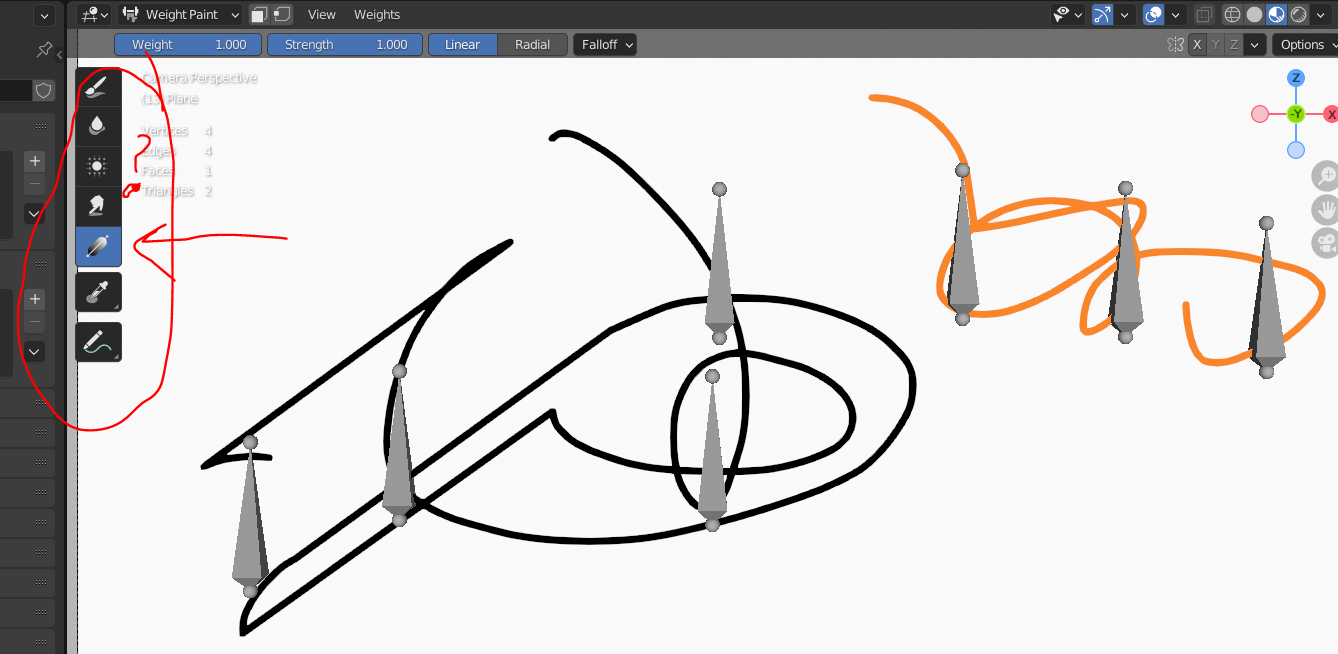Click the green -Y axis gizmo handle
1338x654 pixels.
(1296, 114)
